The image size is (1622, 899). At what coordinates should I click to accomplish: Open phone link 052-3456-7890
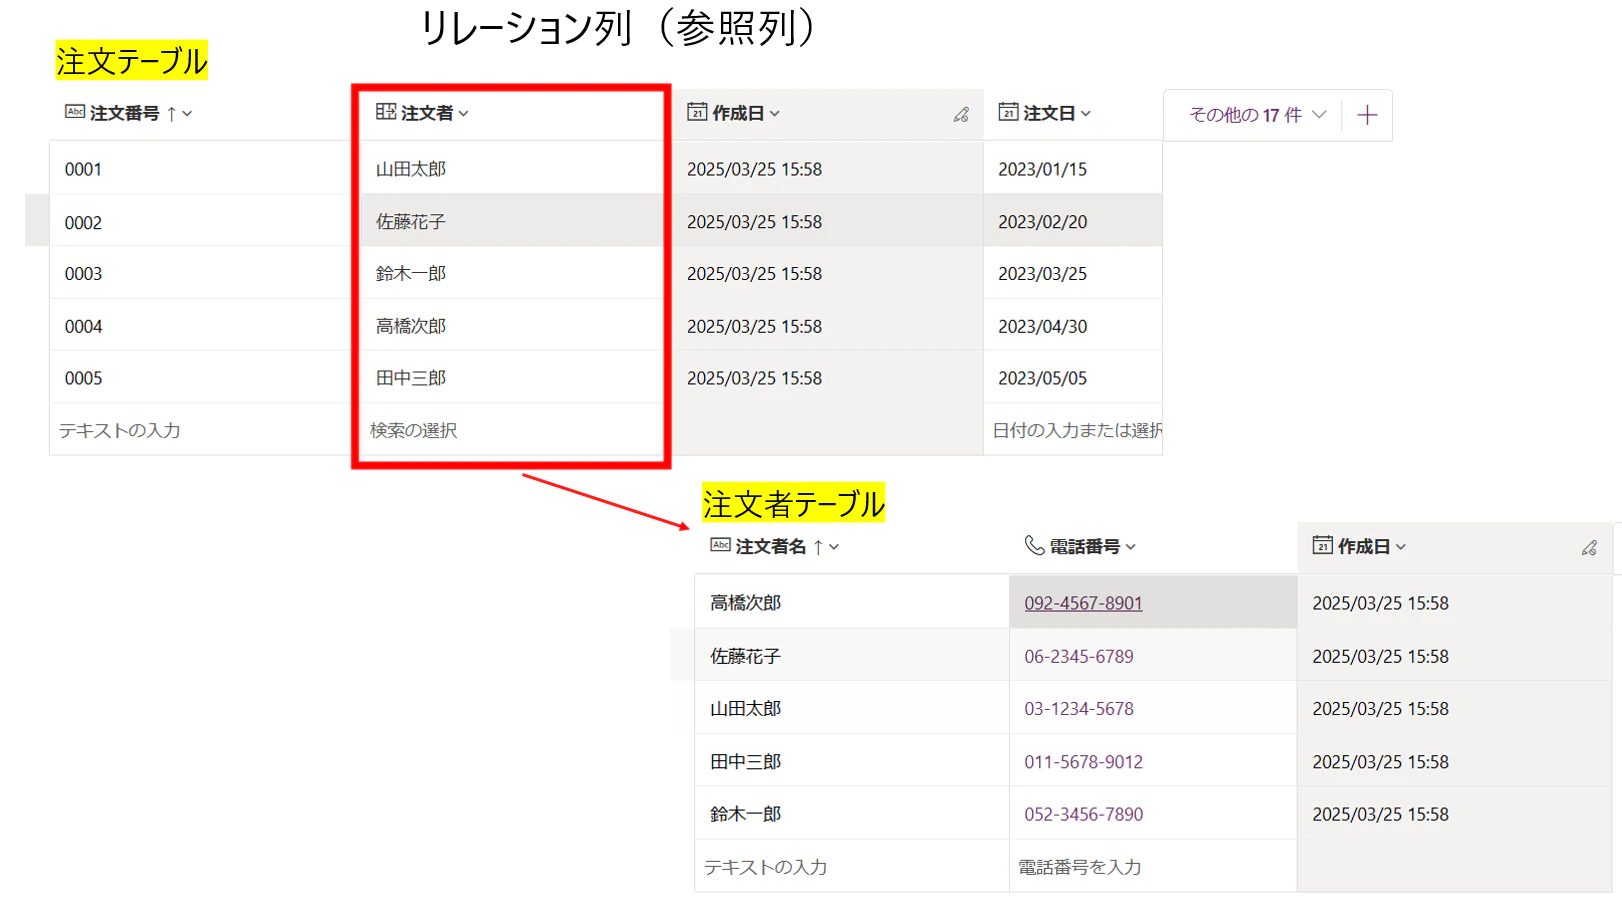(1083, 814)
